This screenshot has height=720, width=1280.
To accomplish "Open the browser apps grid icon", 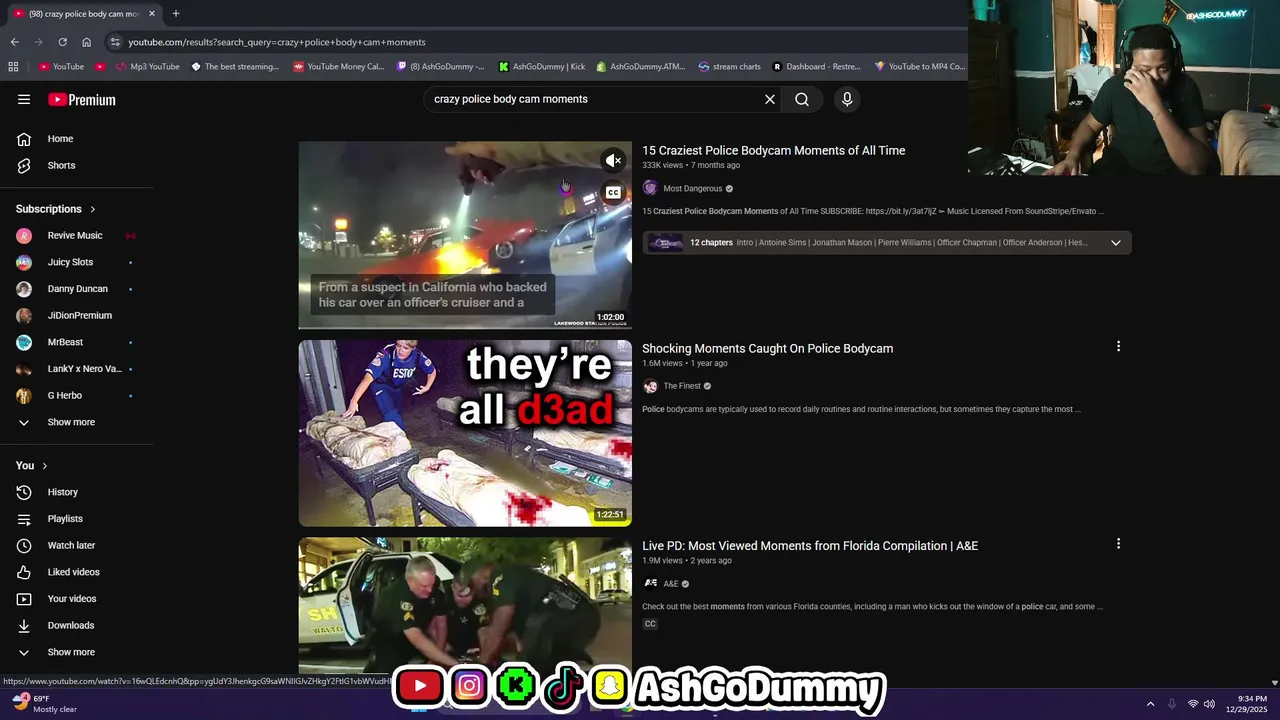I will [13, 66].
